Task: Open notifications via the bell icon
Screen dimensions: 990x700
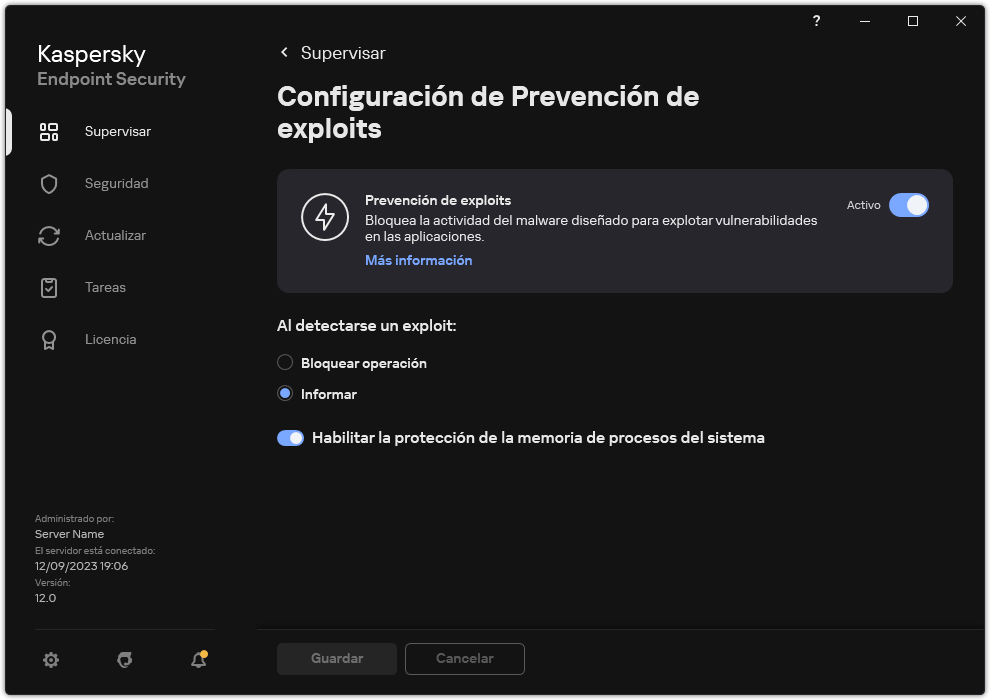Action: 196,660
